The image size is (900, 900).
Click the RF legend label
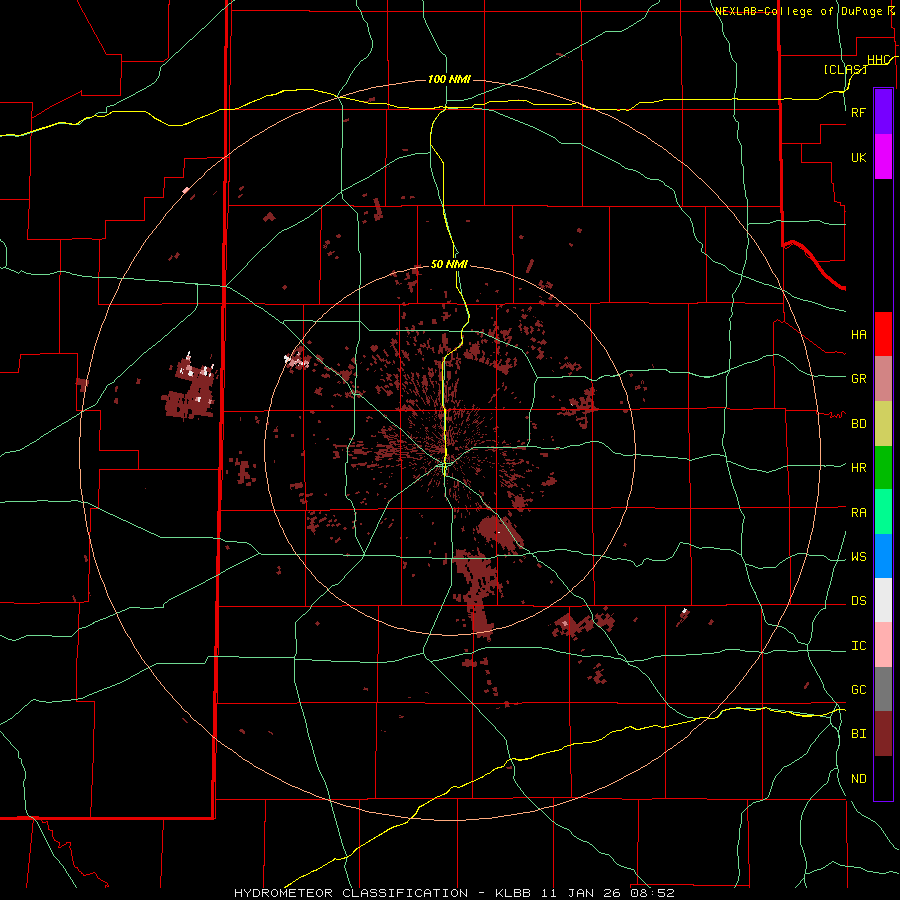[x=859, y=112]
